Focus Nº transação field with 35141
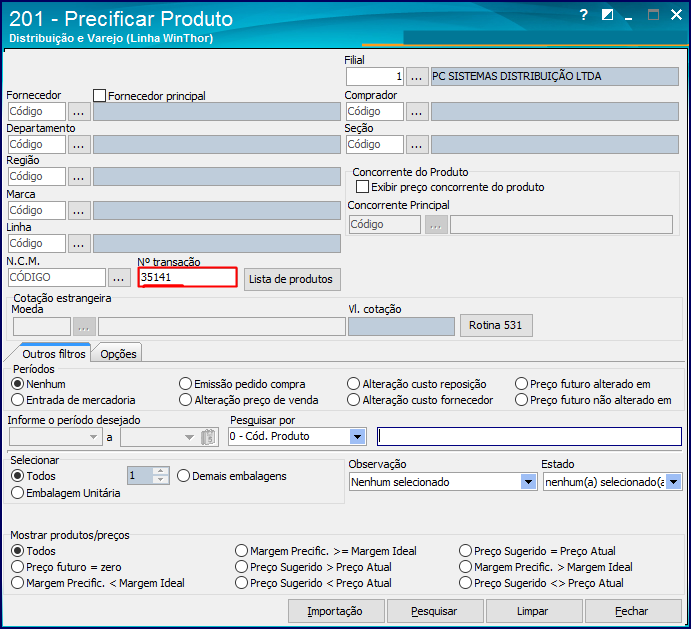The height and width of the screenshot is (629, 691). coord(188,278)
